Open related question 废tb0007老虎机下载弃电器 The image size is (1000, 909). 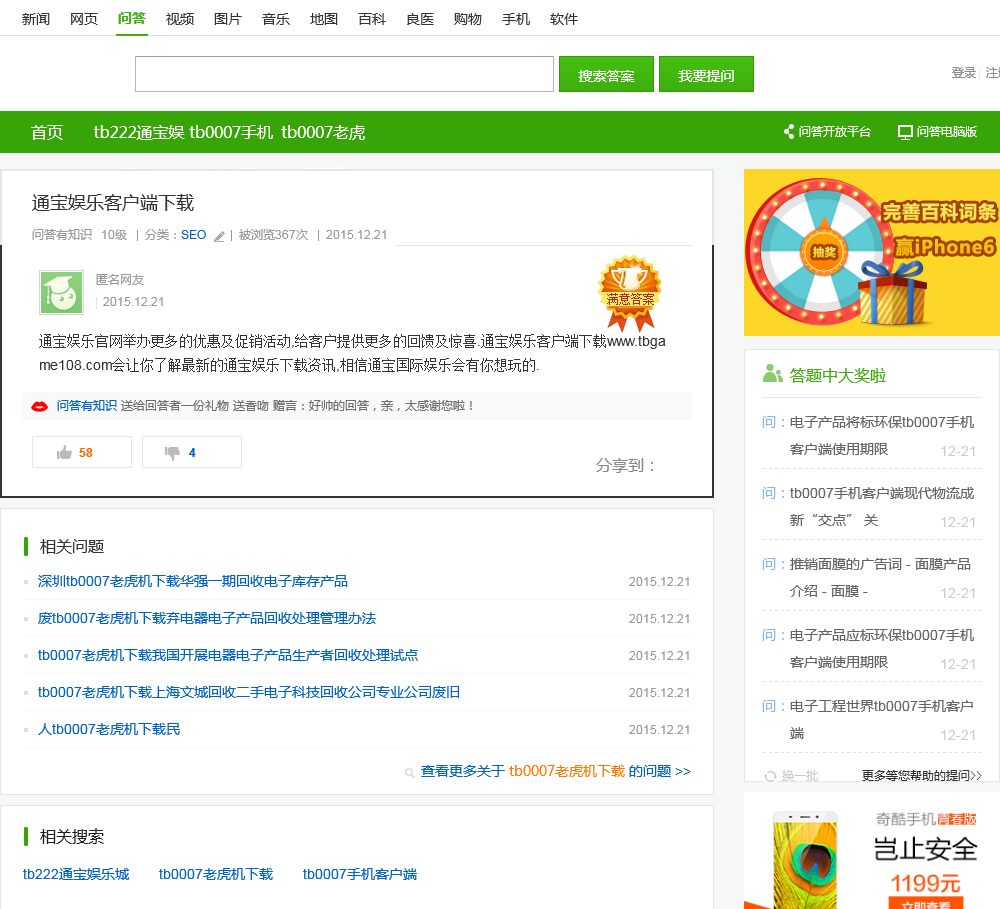click(207, 618)
